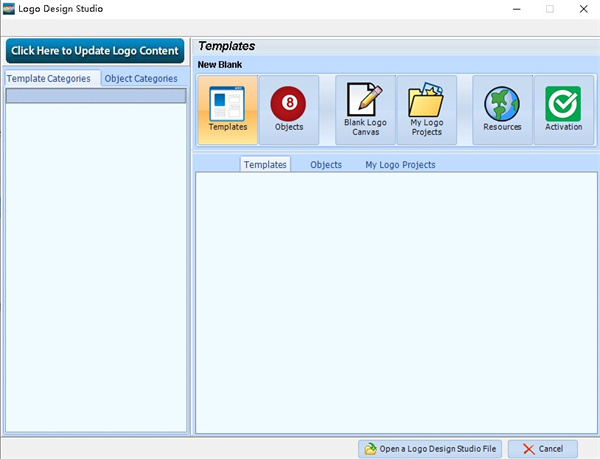Open the My Logo Projects tab
Image resolution: width=600 pixels, height=459 pixels.
(400, 164)
